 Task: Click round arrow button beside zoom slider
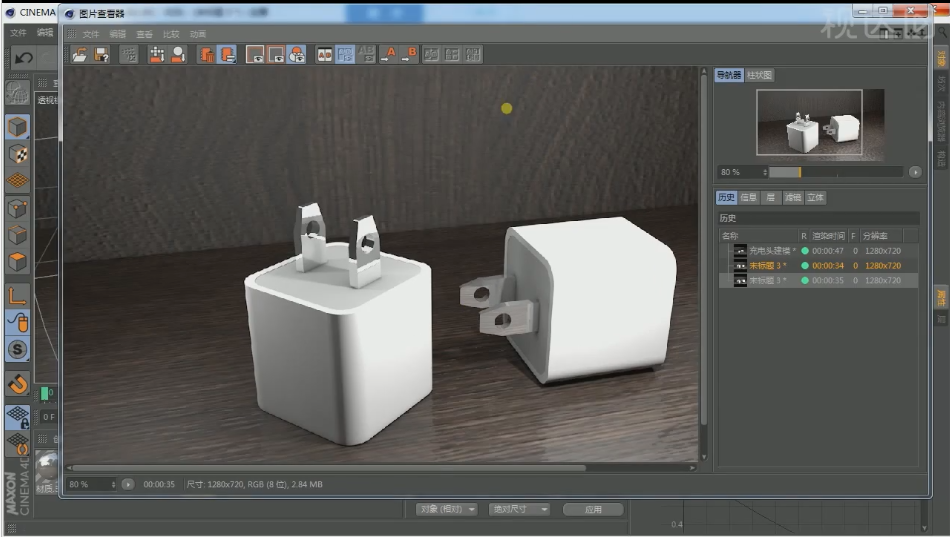(915, 173)
